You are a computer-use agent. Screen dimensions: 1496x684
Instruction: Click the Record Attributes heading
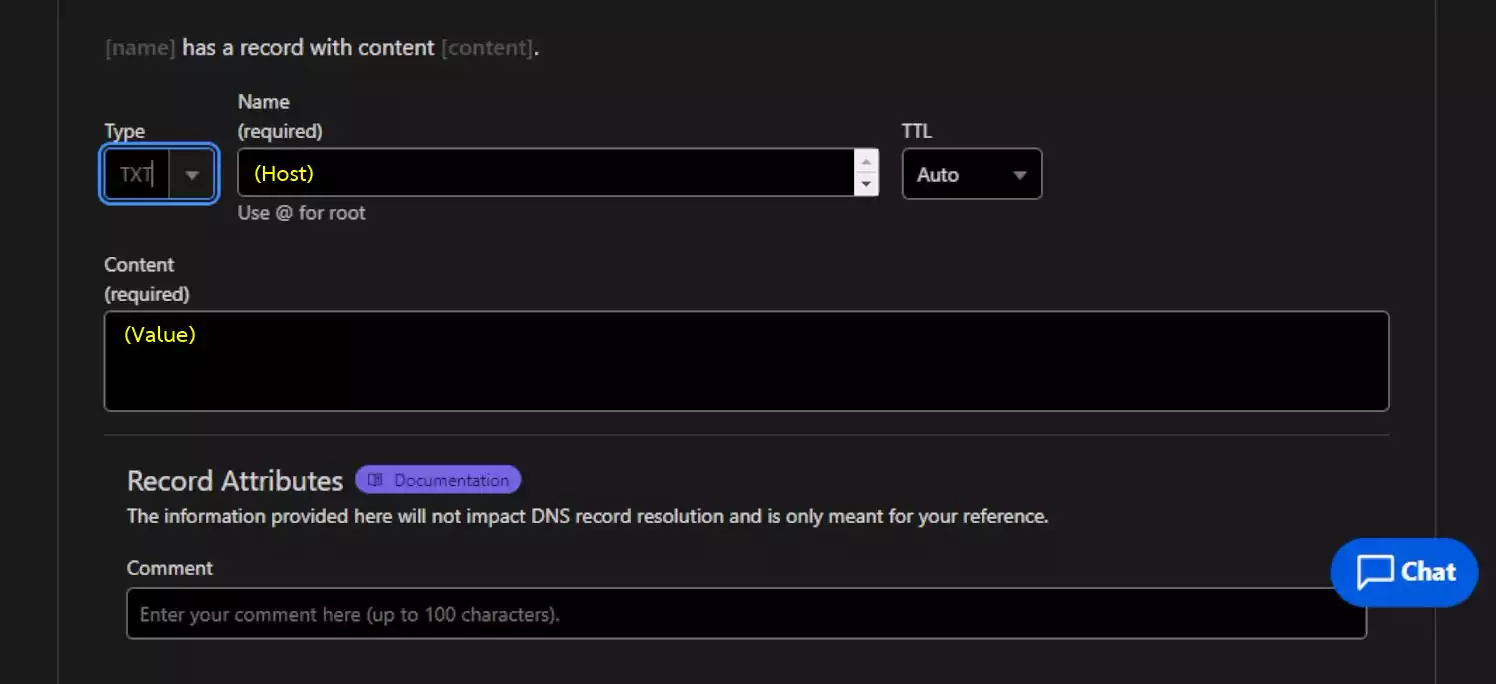[235, 481]
